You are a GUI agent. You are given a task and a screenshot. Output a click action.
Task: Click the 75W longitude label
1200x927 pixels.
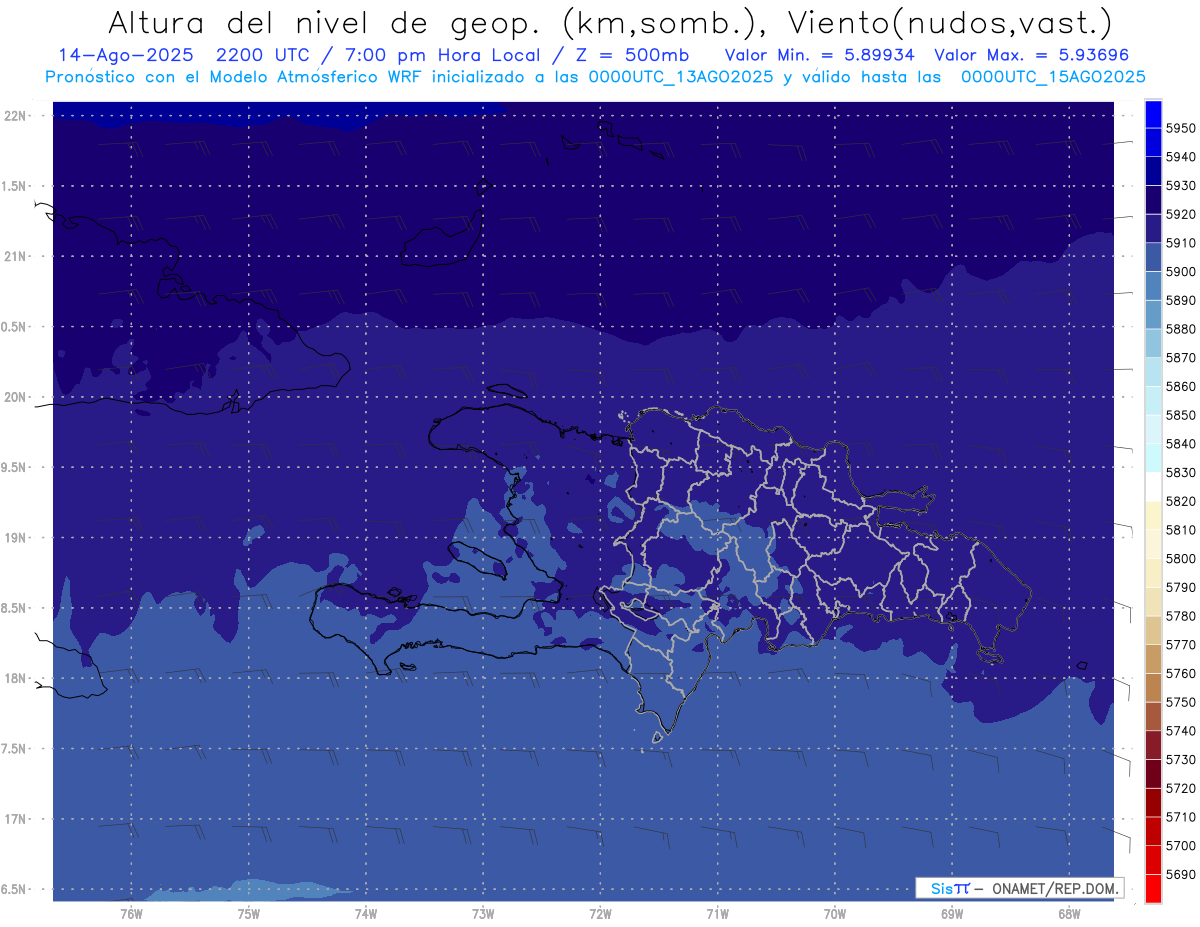click(x=248, y=914)
